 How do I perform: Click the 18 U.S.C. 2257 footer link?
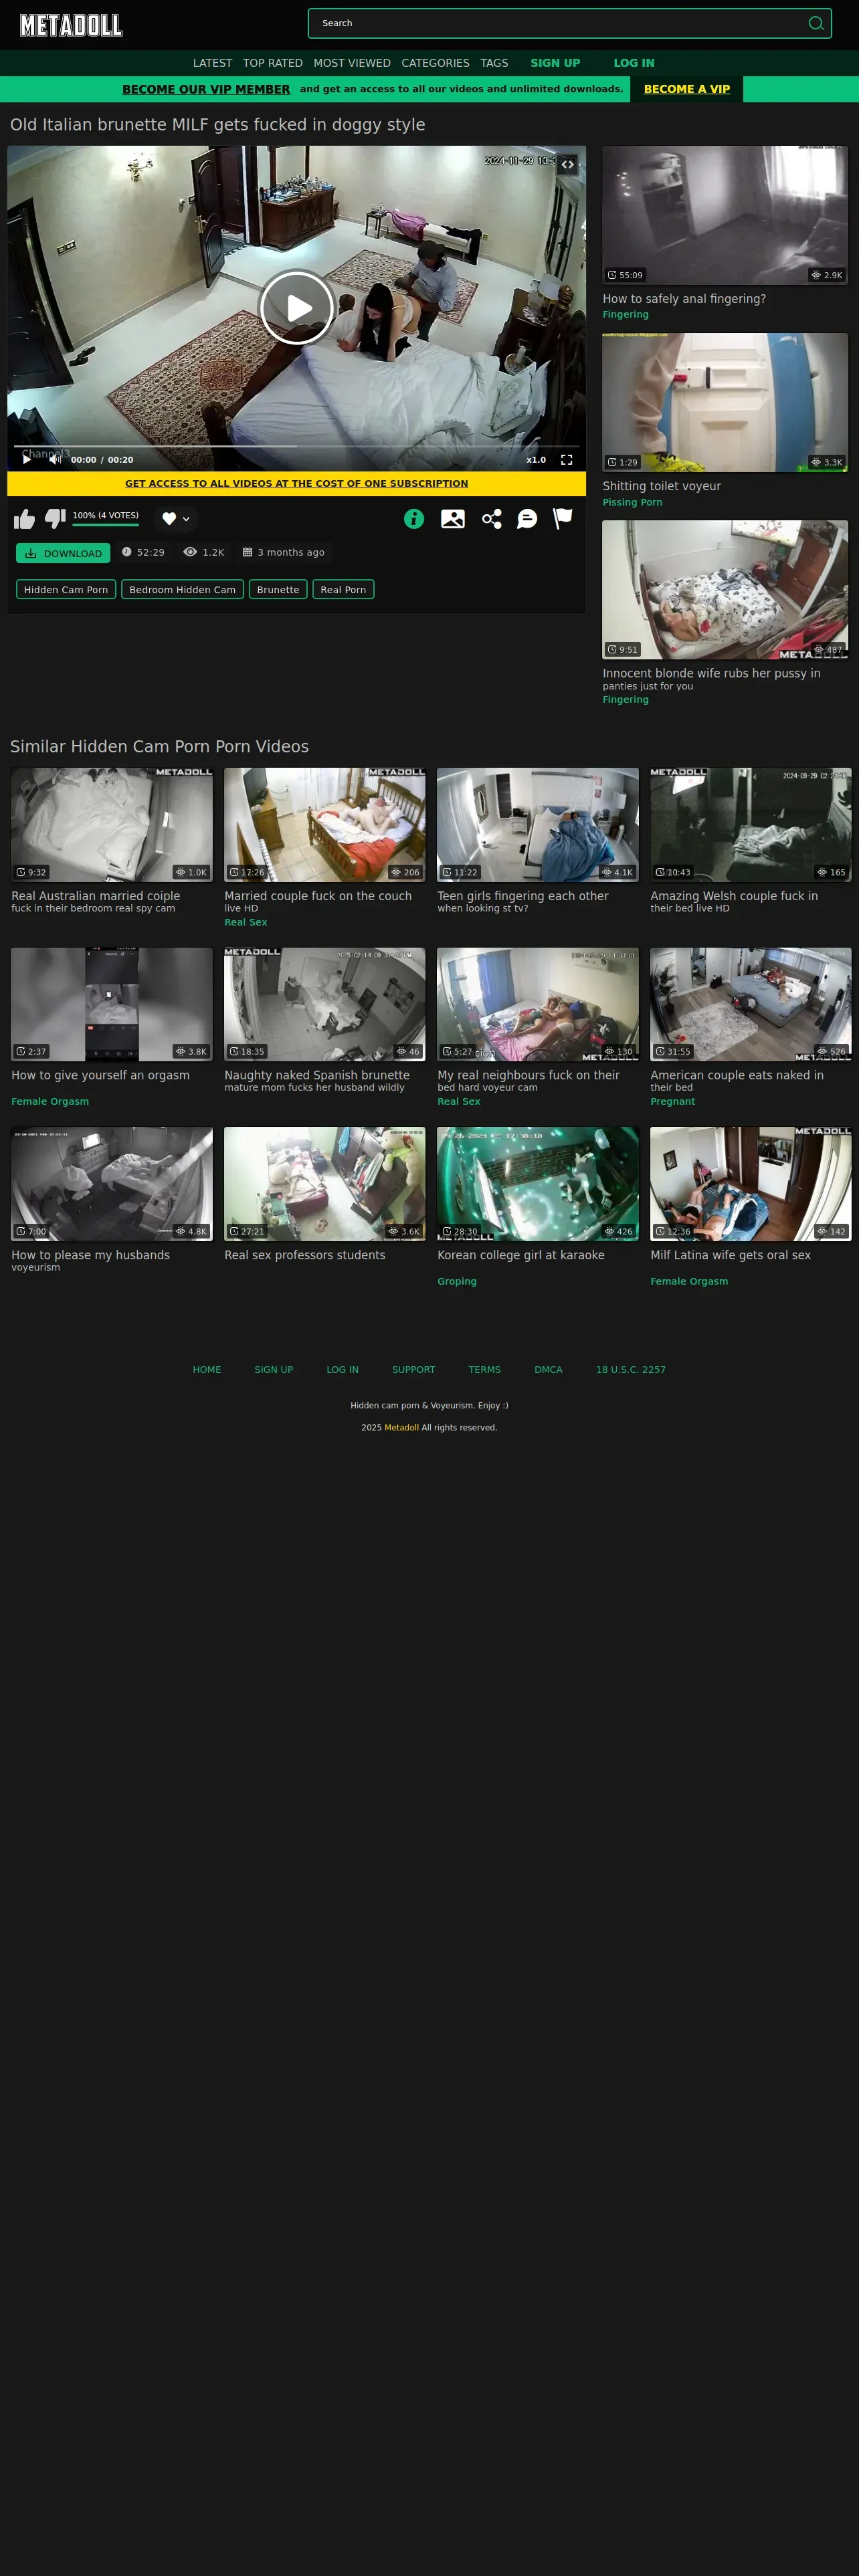pyautogui.click(x=631, y=1370)
